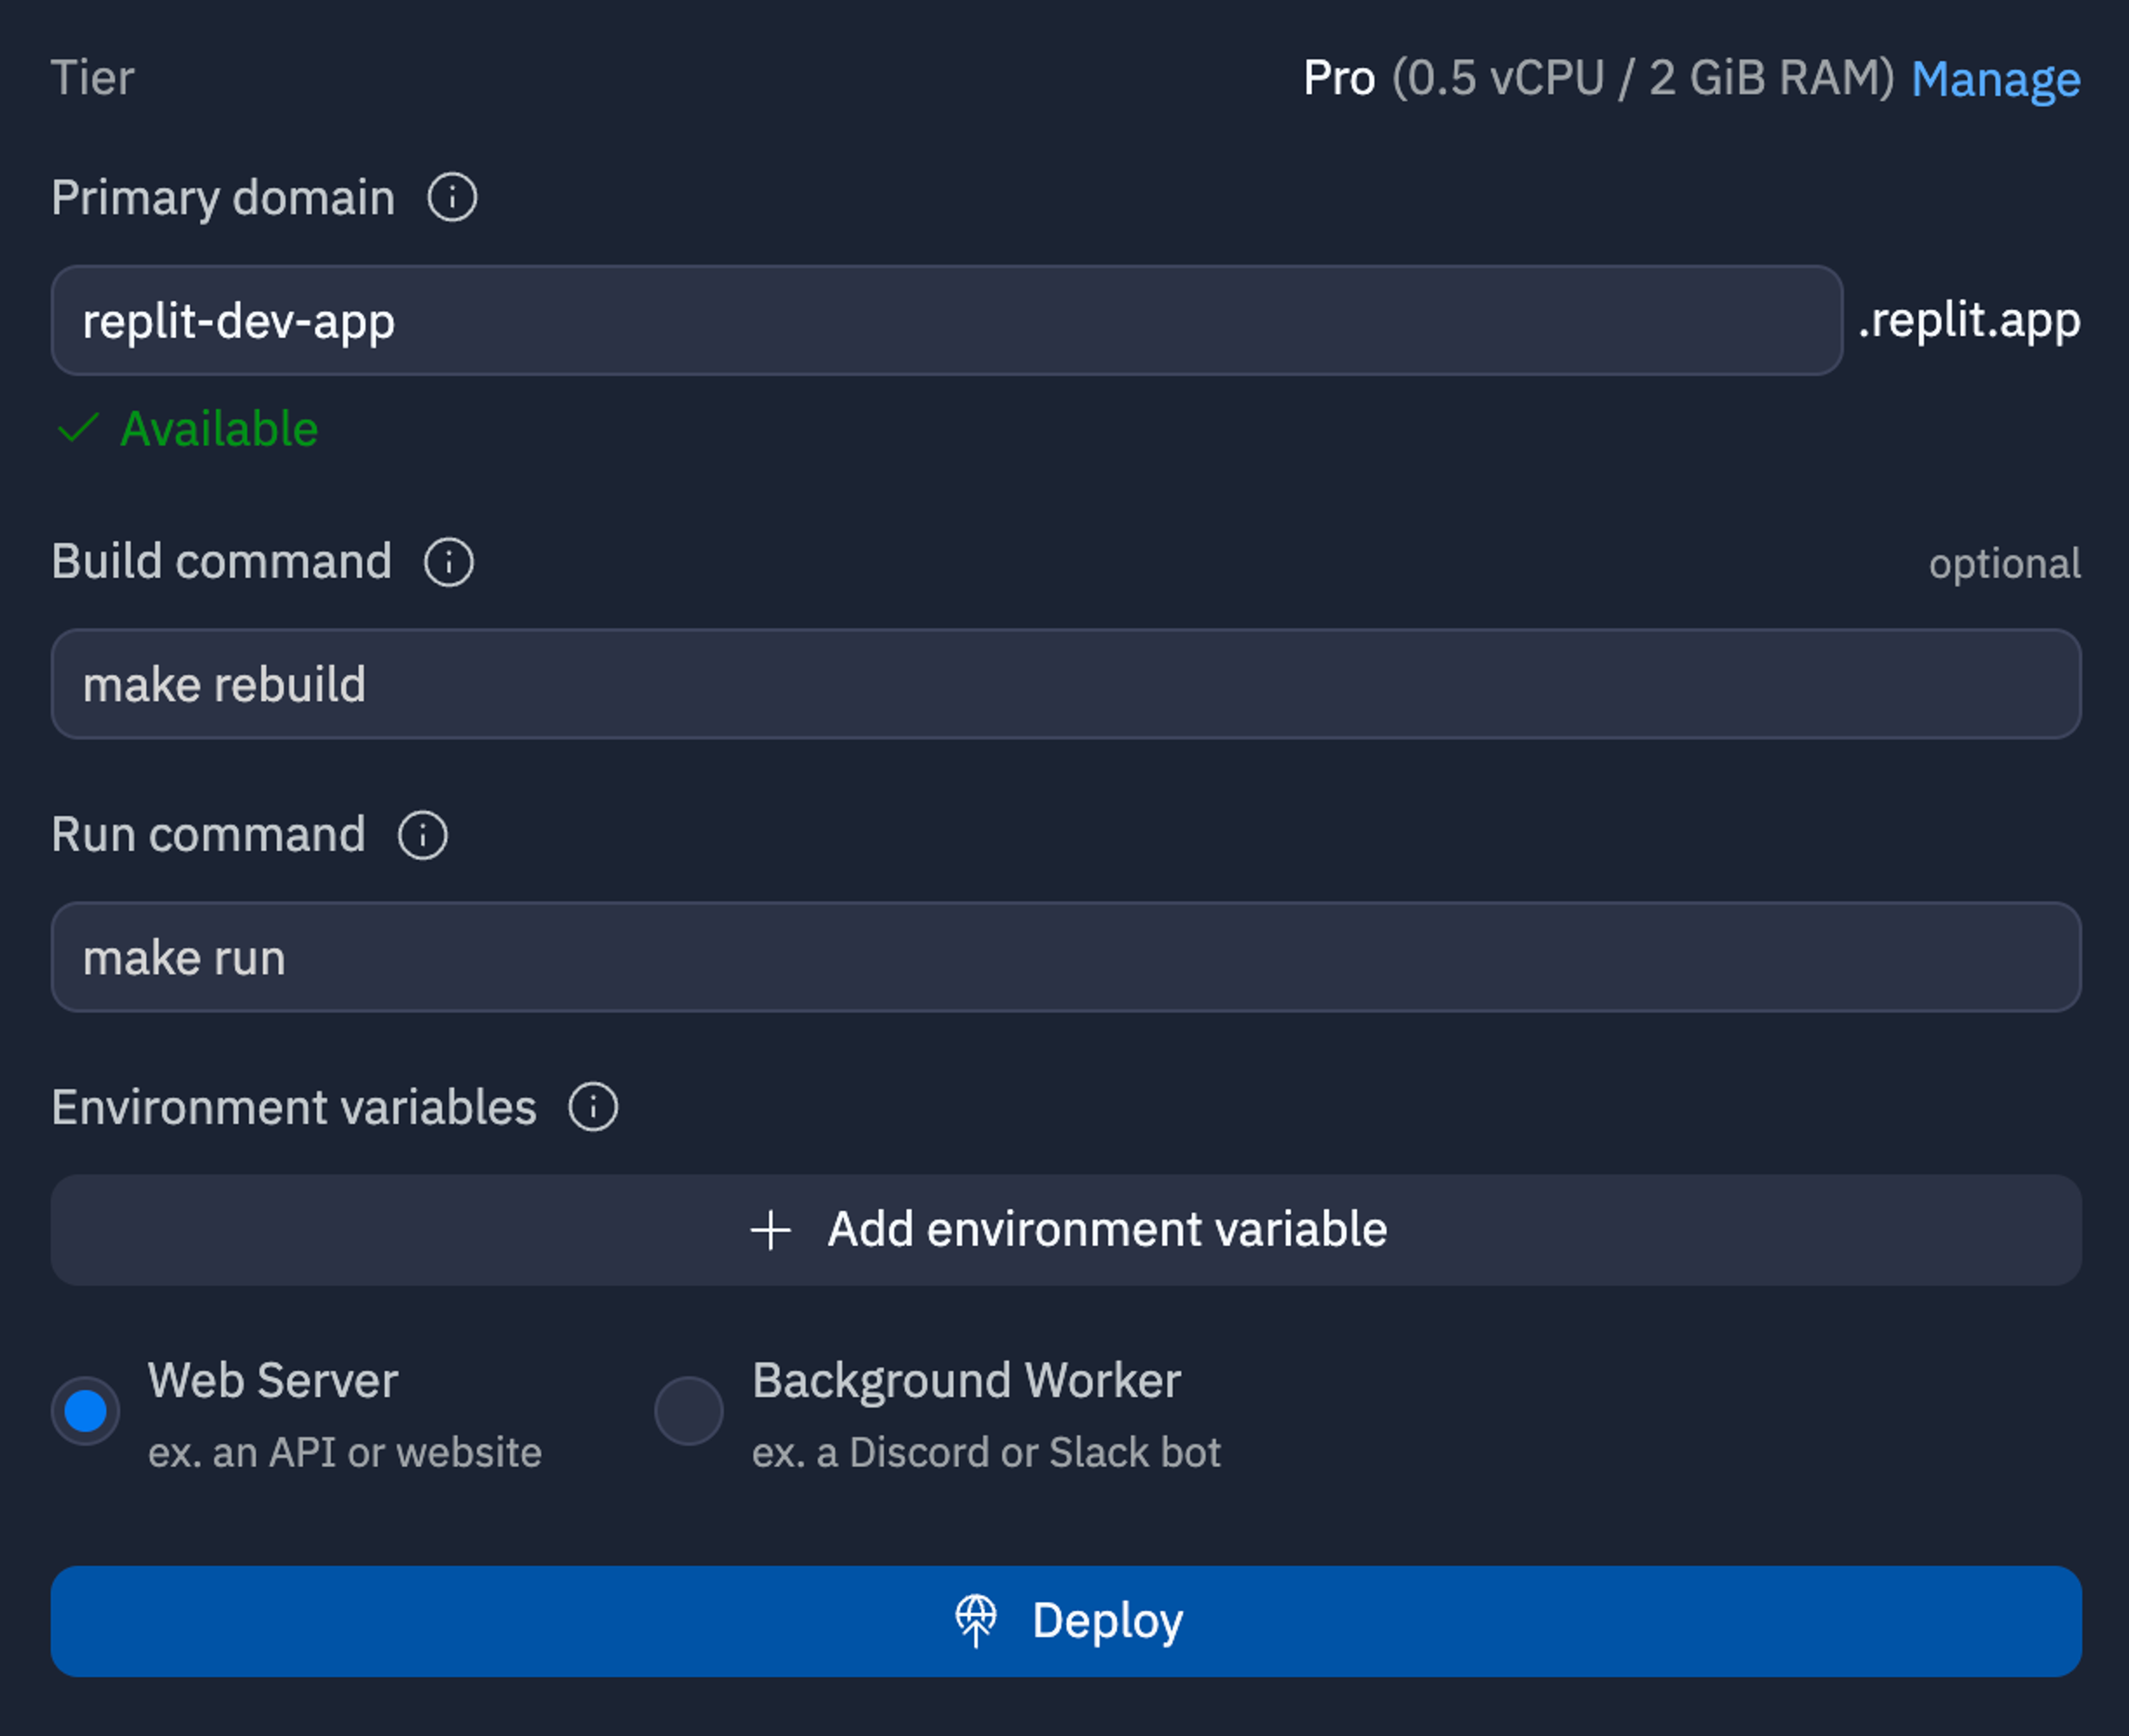
Task: Show the Environment variables info icon
Action: (594, 1108)
